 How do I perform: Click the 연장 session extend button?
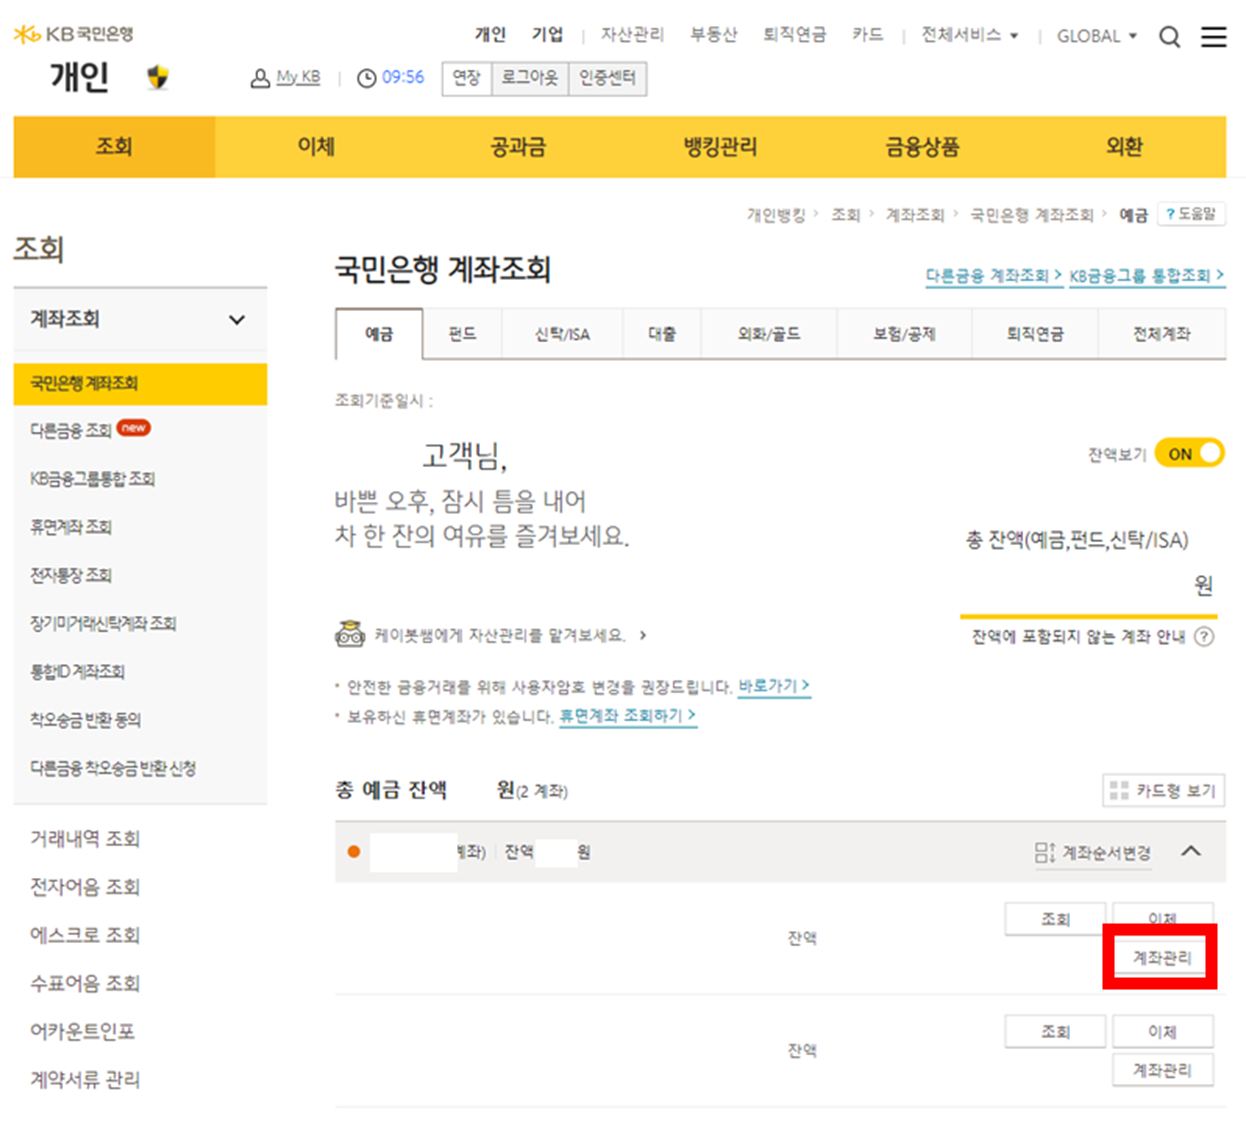[x=467, y=78]
